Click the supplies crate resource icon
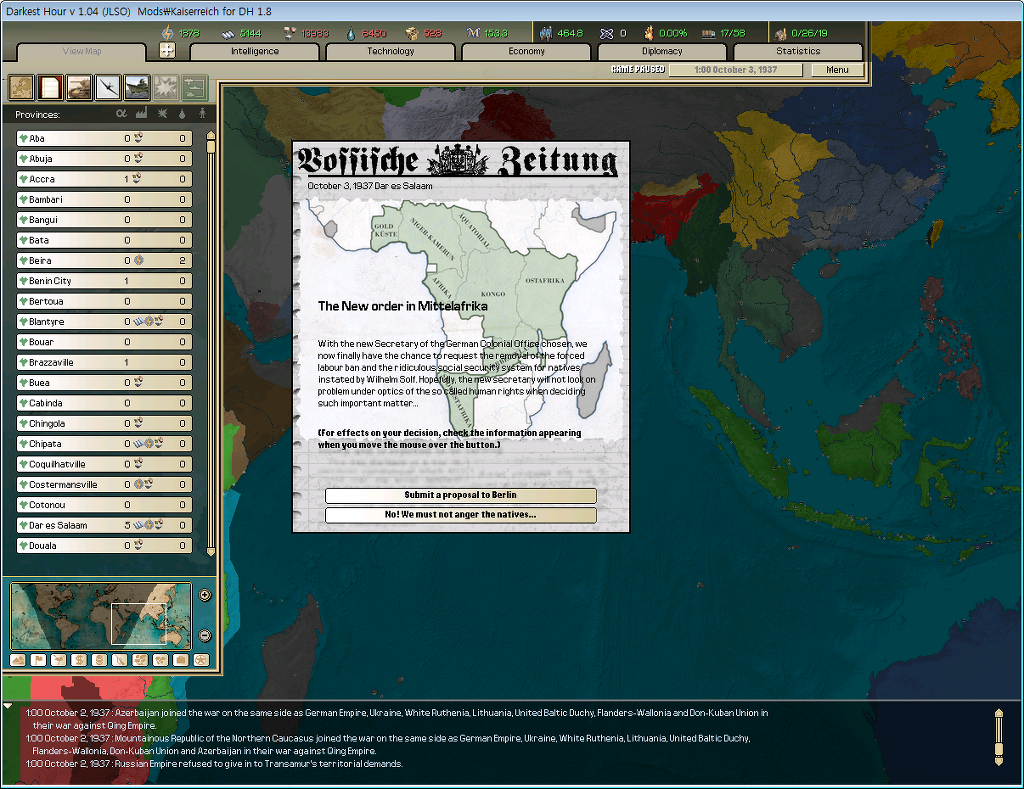Viewport: 1024px width, 789px height. [x=411, y=33]
